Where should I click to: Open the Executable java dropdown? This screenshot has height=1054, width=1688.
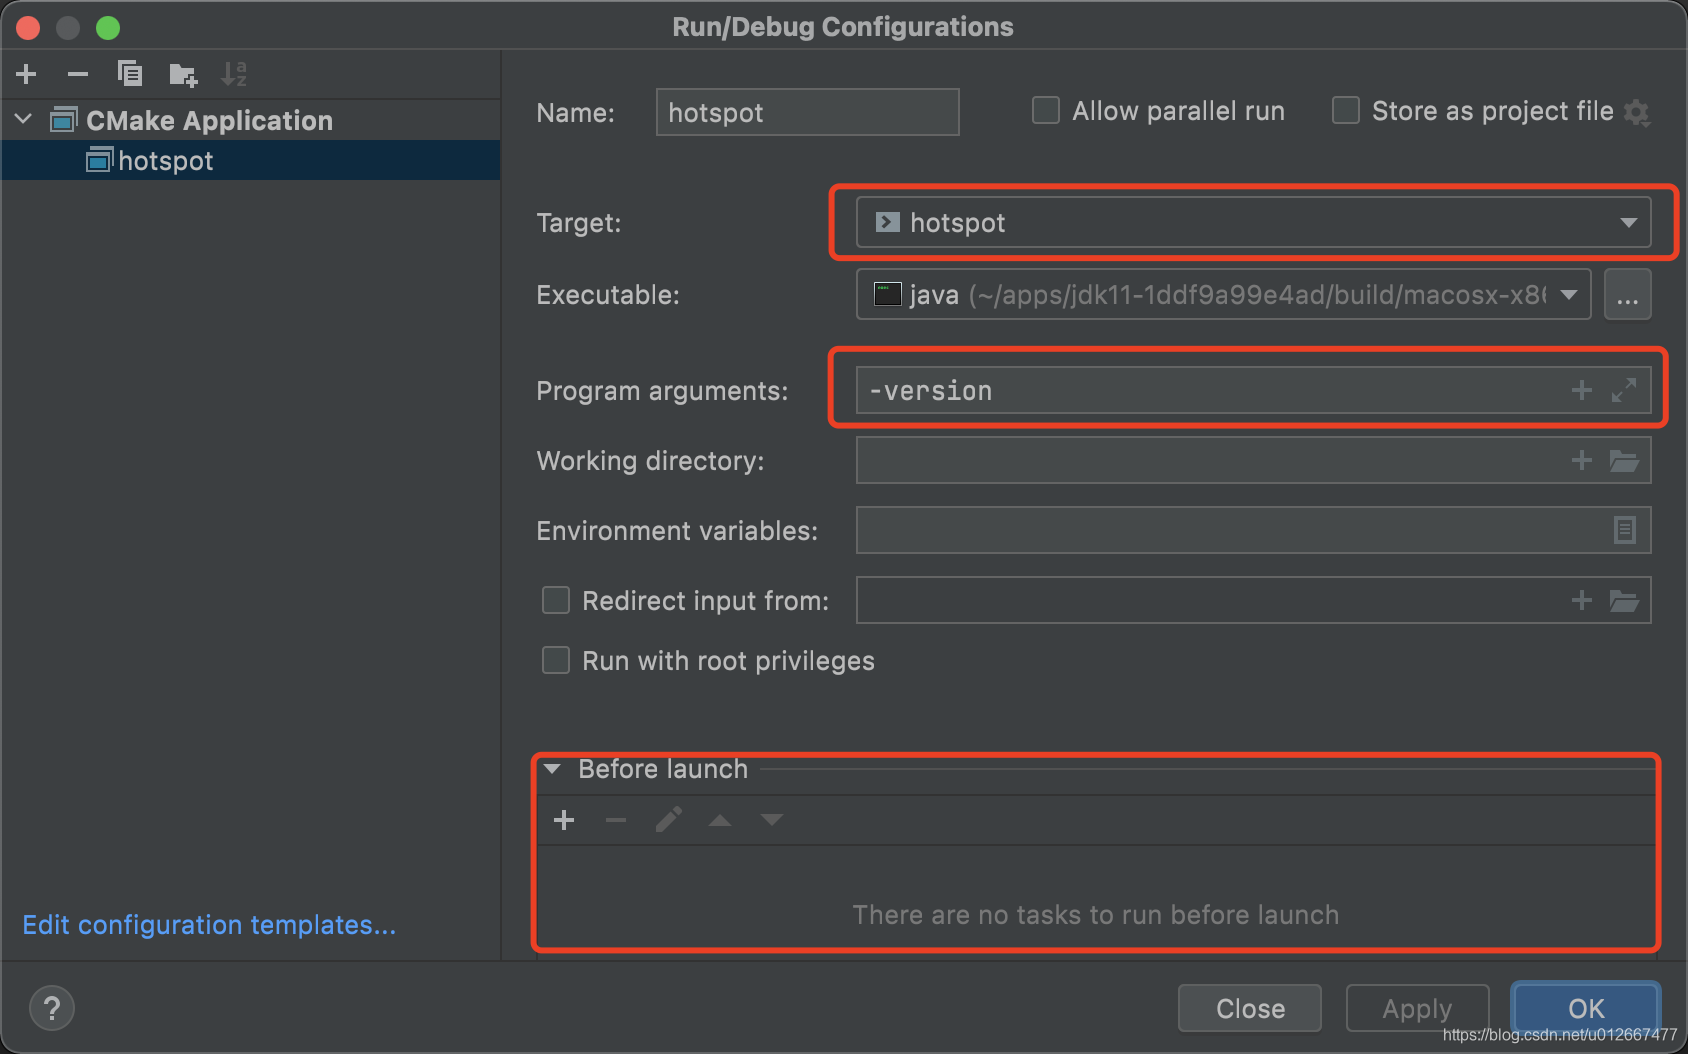click(x=1224, y=295)
